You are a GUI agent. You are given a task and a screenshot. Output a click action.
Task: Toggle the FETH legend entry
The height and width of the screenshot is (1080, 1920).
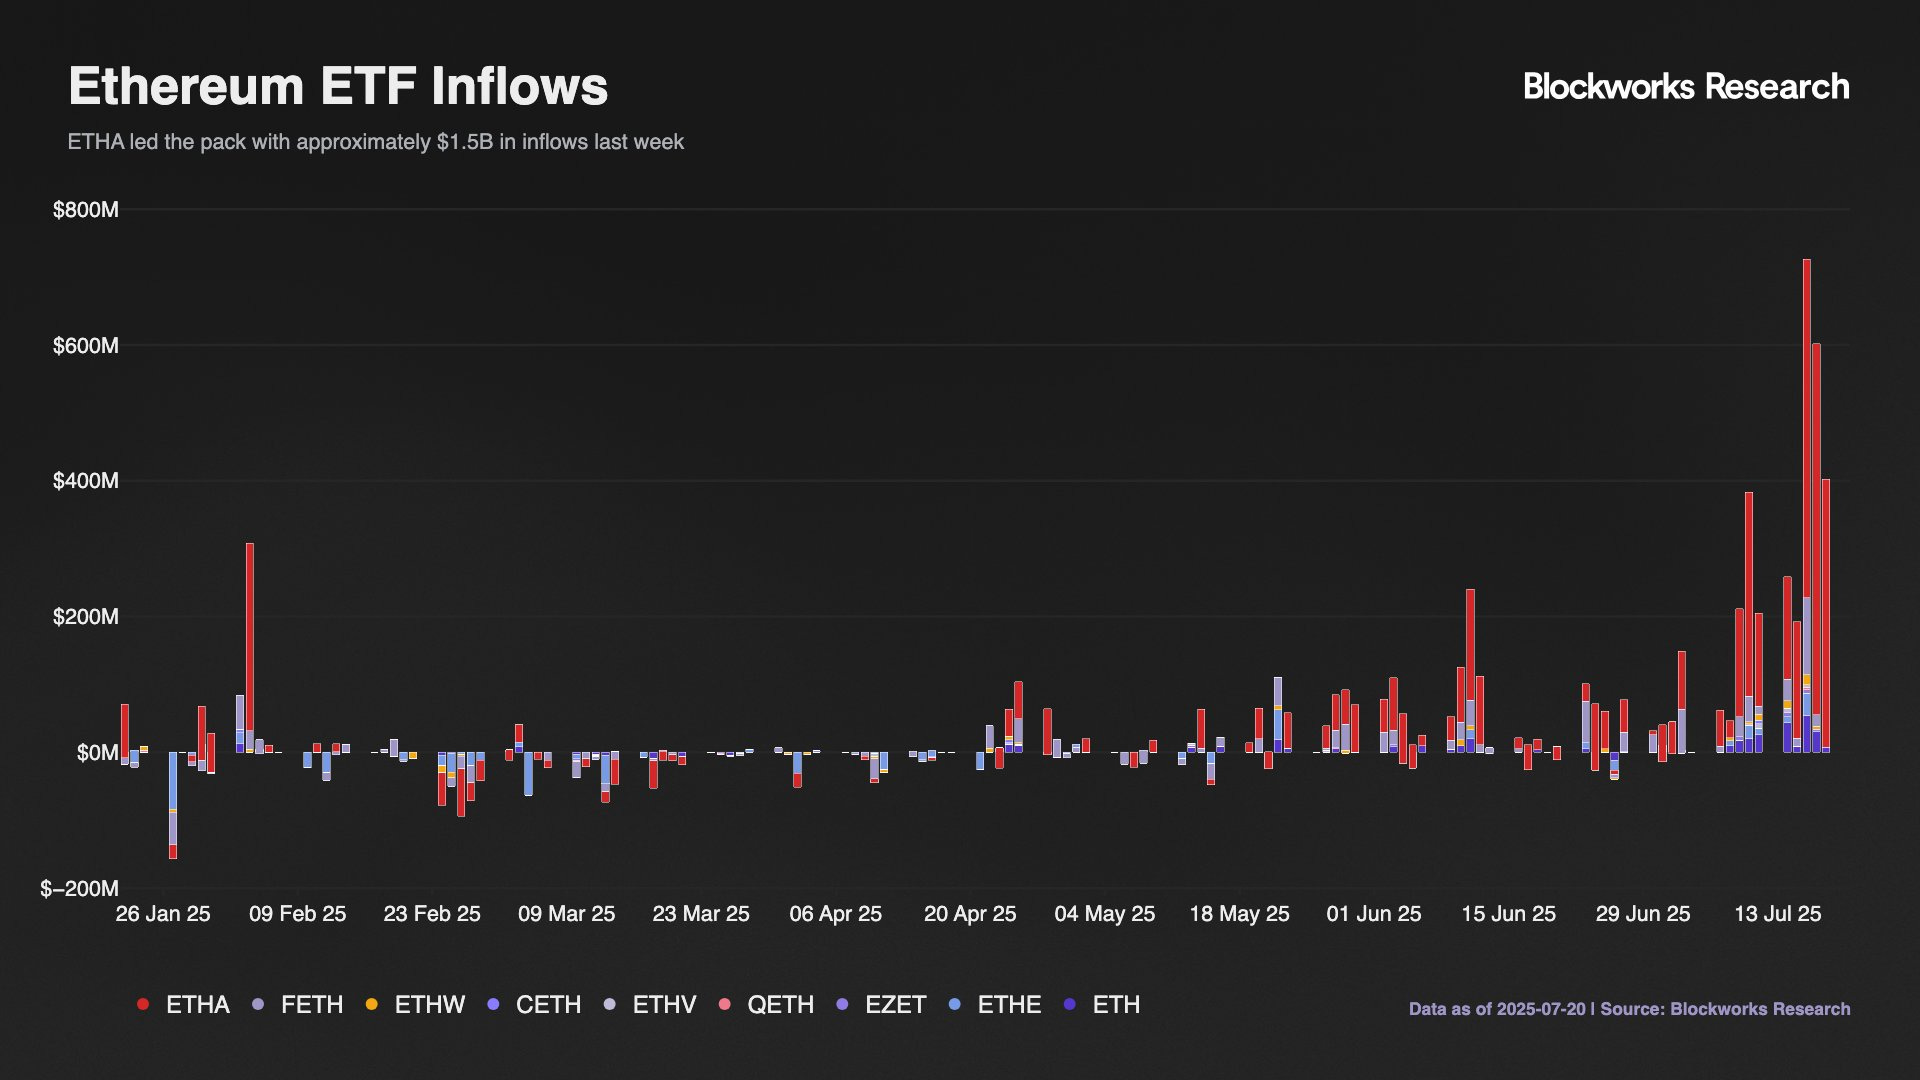coord(311,1004)
